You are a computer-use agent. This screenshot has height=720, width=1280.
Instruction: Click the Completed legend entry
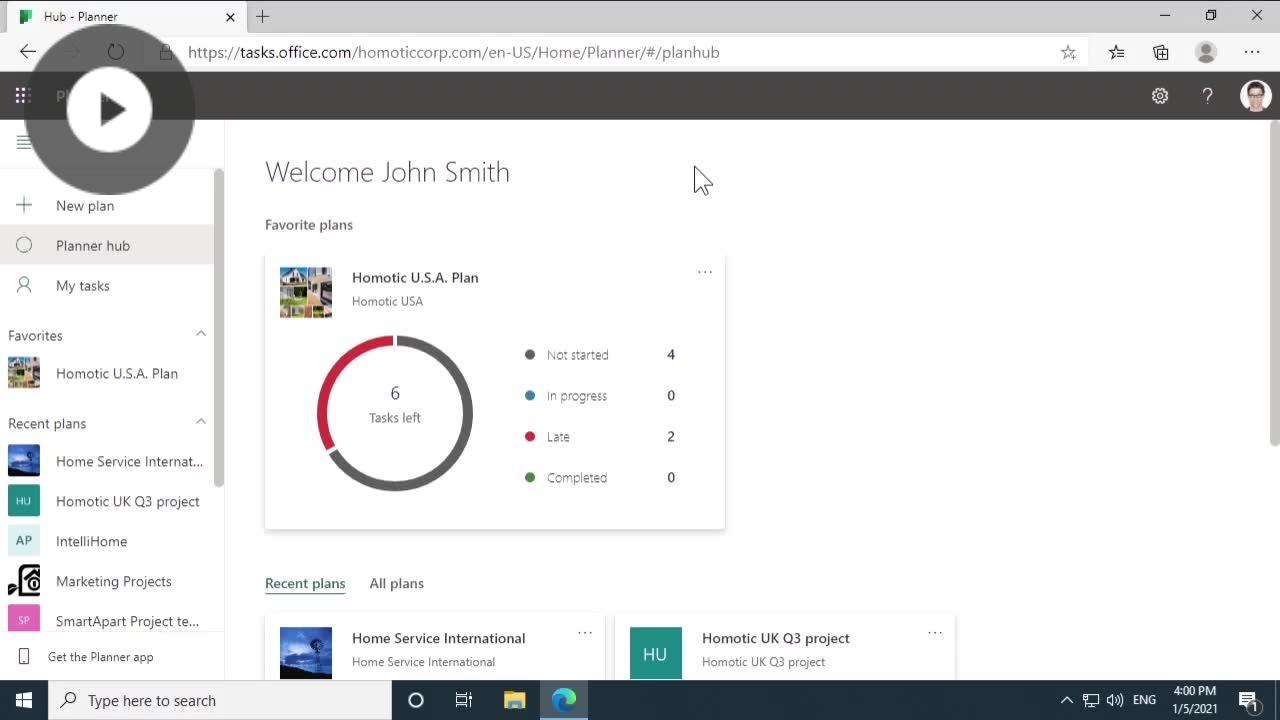click(x=600, y=478)
